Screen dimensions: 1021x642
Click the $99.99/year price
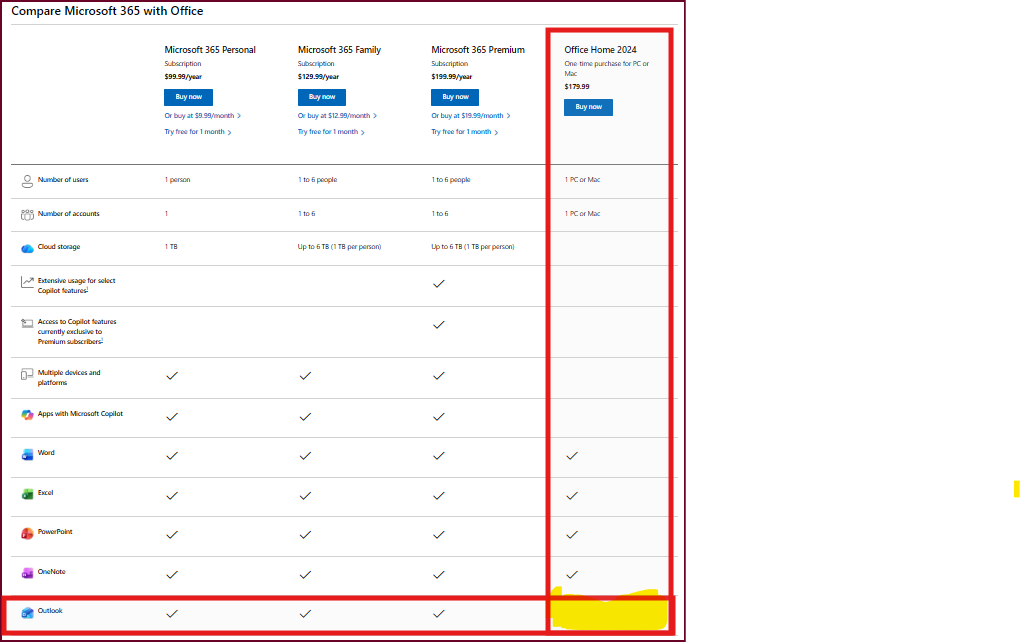tap(183, 77)
